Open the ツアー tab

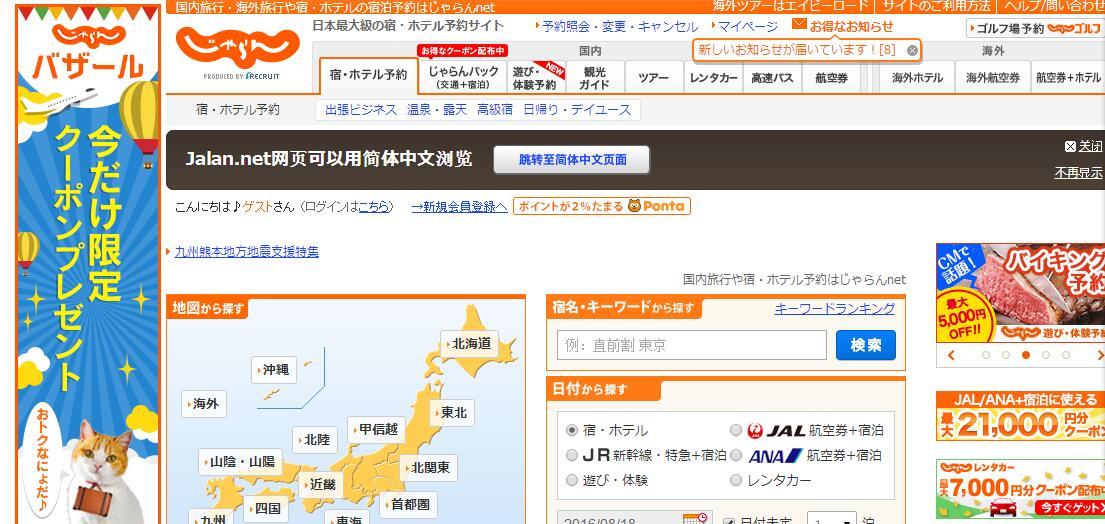654,77
